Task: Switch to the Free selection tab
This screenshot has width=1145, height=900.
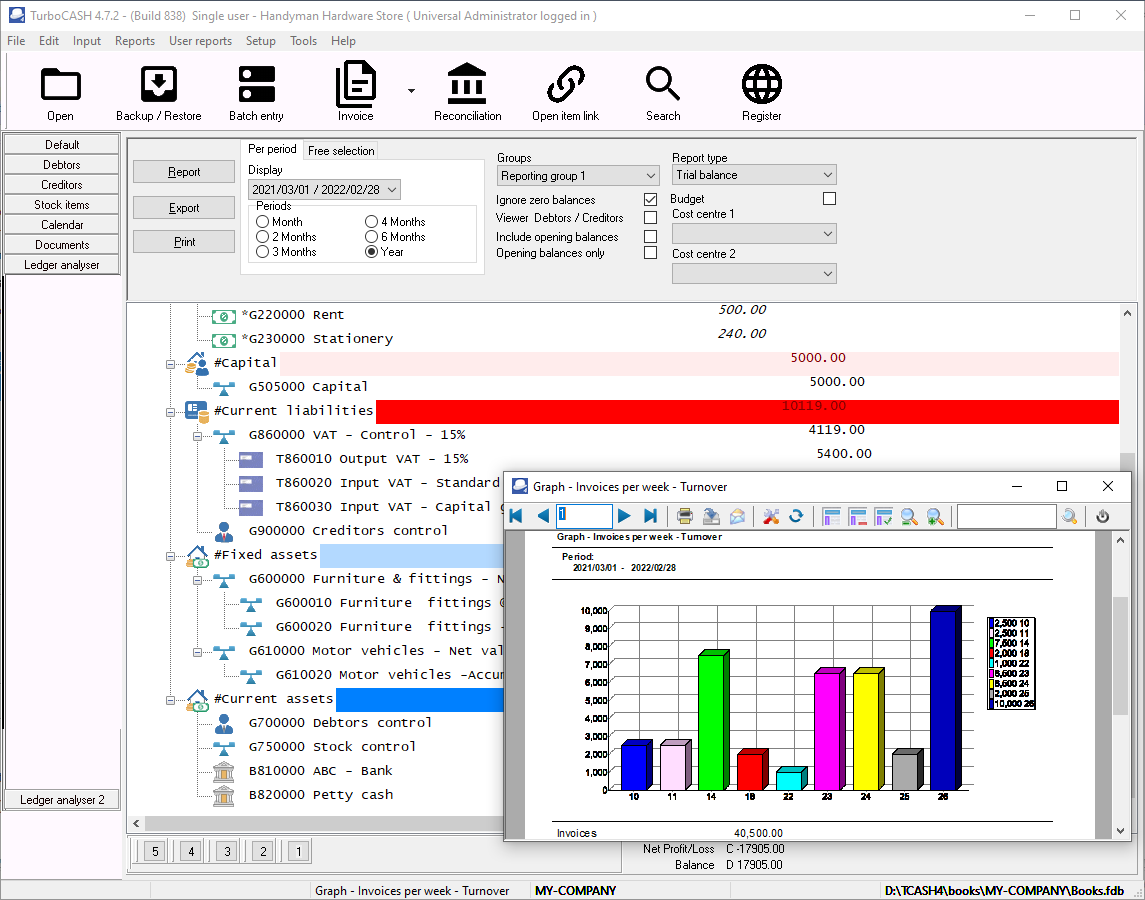Action: pyautogui.click(x=341, y=151)
